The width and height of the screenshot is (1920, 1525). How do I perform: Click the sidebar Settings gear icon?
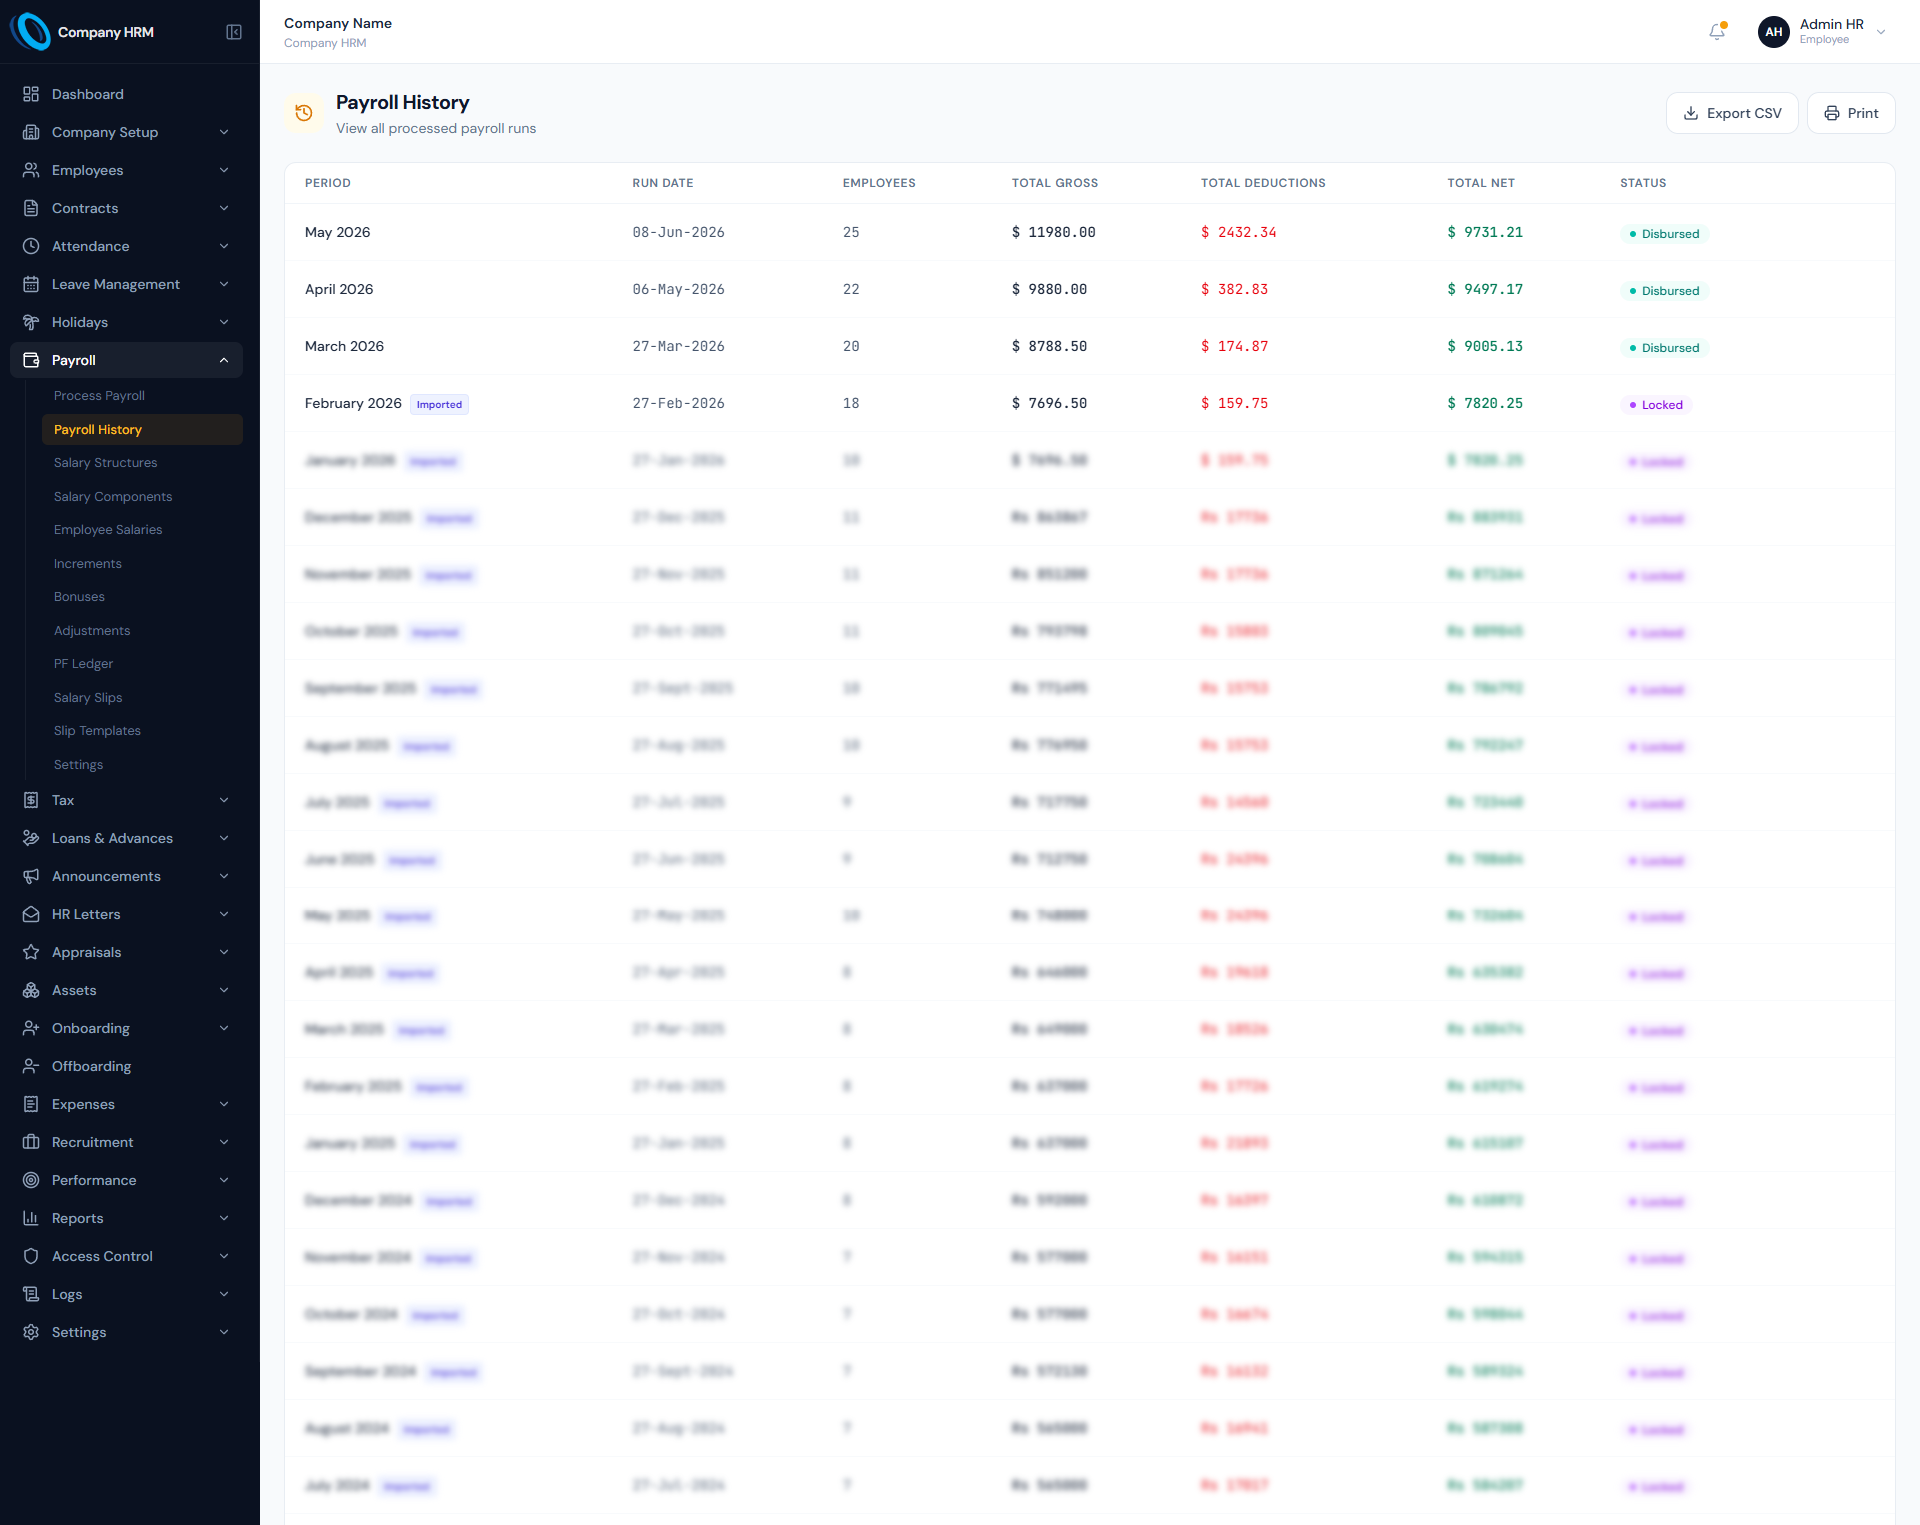[x=31, y=1332]
